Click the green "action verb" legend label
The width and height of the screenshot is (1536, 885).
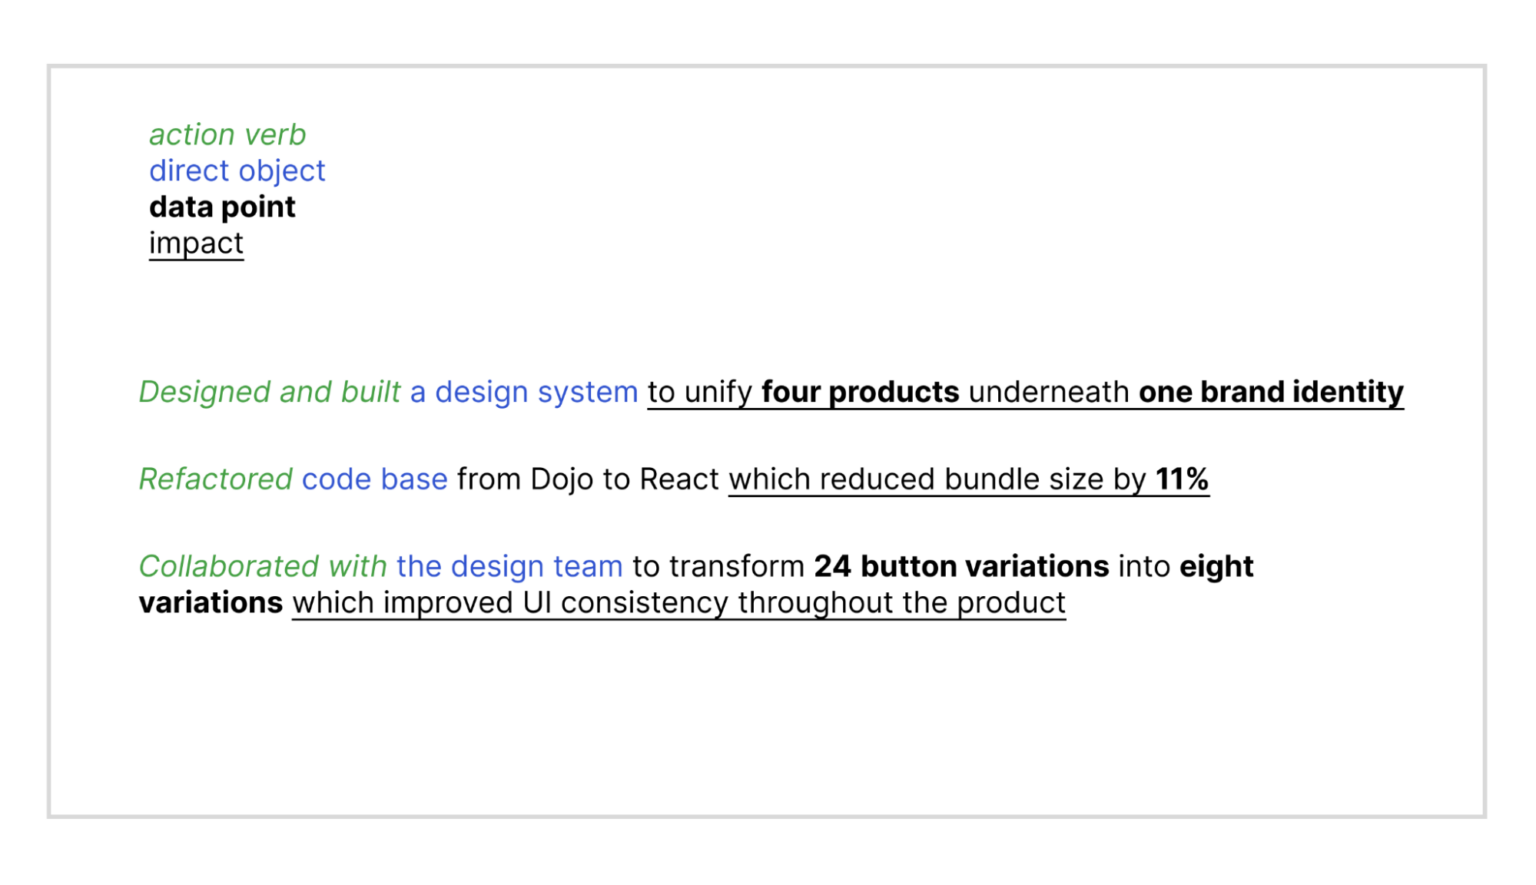pos(227,134)
